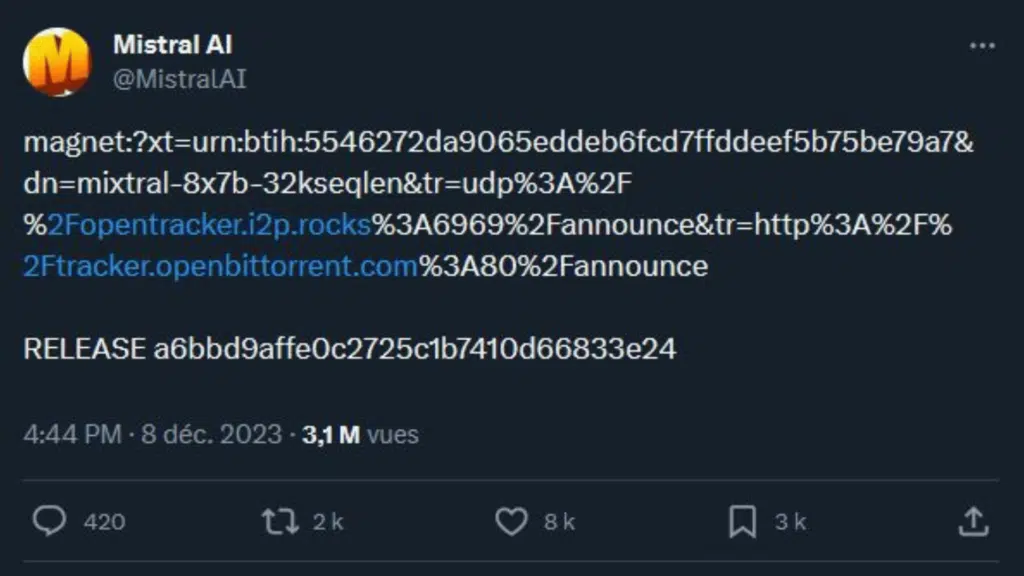Viewport: 1024px width, 576px height.
Task: Bookmark this tweet using the bookmark icon
Action: pyautogui.click(x=742, y=521)
